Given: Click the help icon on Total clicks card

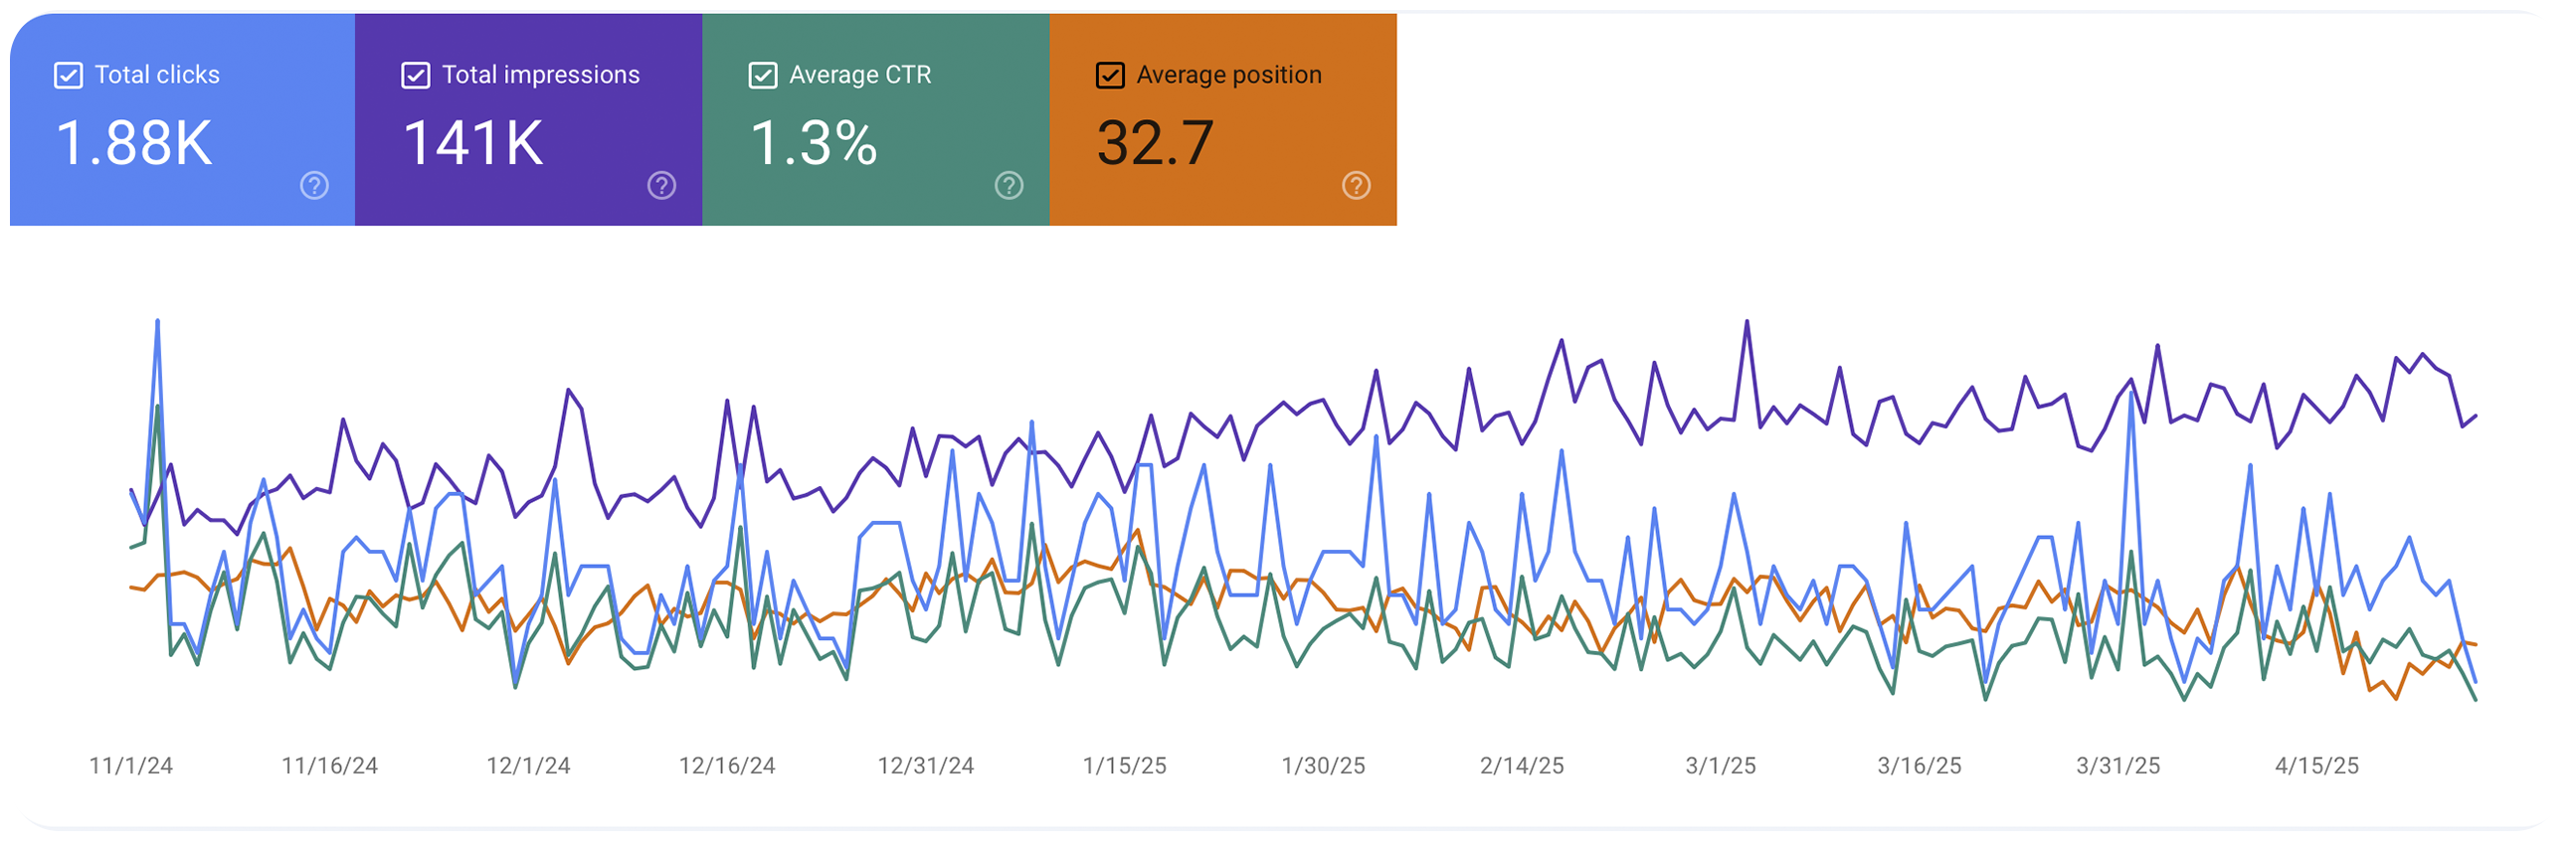Looking at the screenshot, I should click(x=314, y=185).
